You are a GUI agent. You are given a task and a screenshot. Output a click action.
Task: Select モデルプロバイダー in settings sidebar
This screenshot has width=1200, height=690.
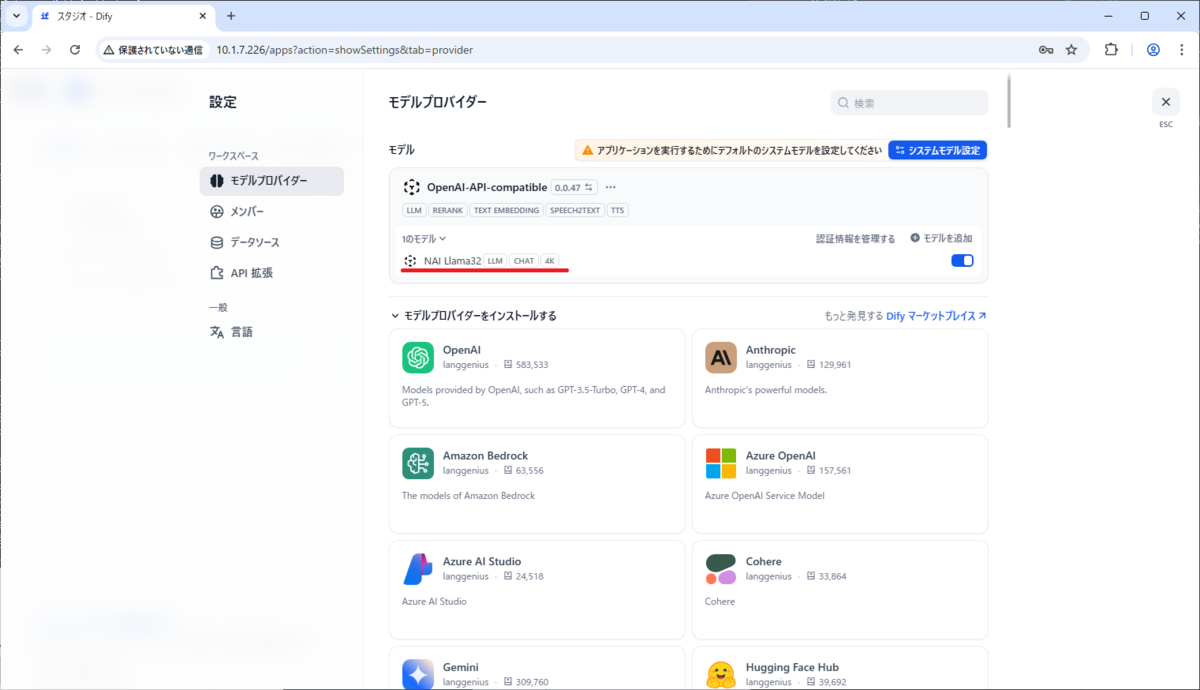(272, 181)
